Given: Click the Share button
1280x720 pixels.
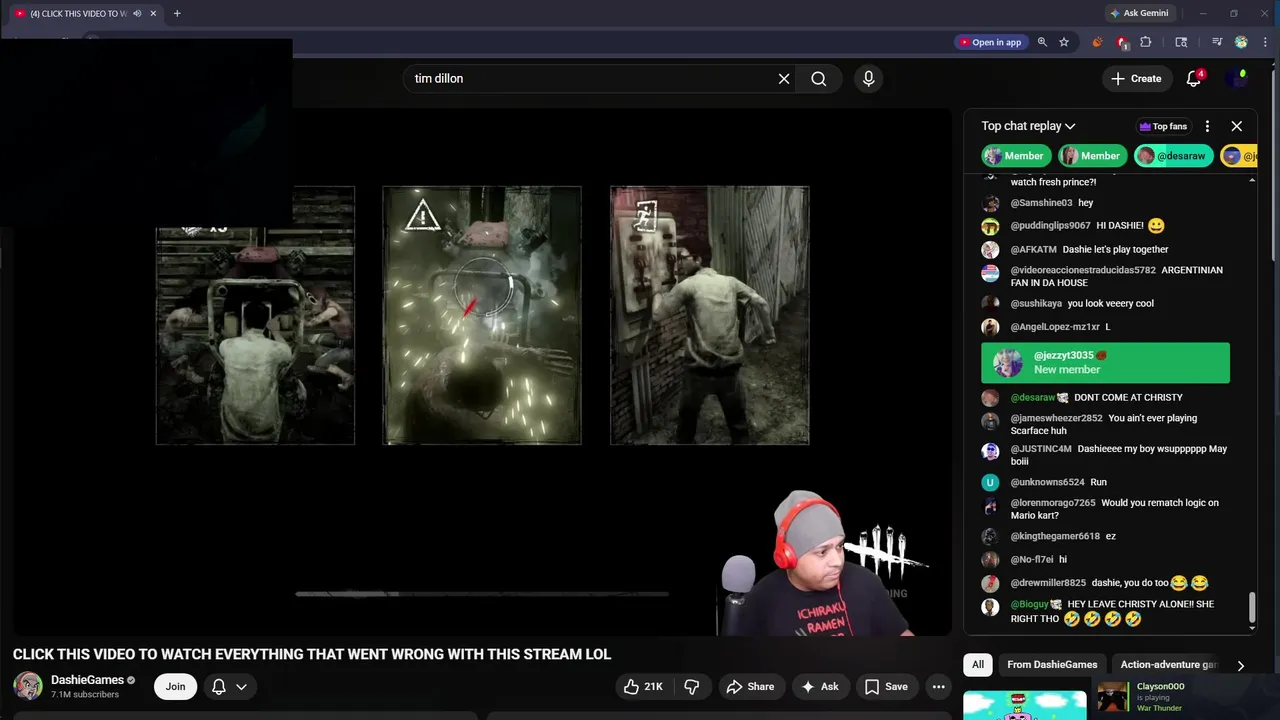Looking at the screenshot, I should pyautogui.click(x=750, y=687).
